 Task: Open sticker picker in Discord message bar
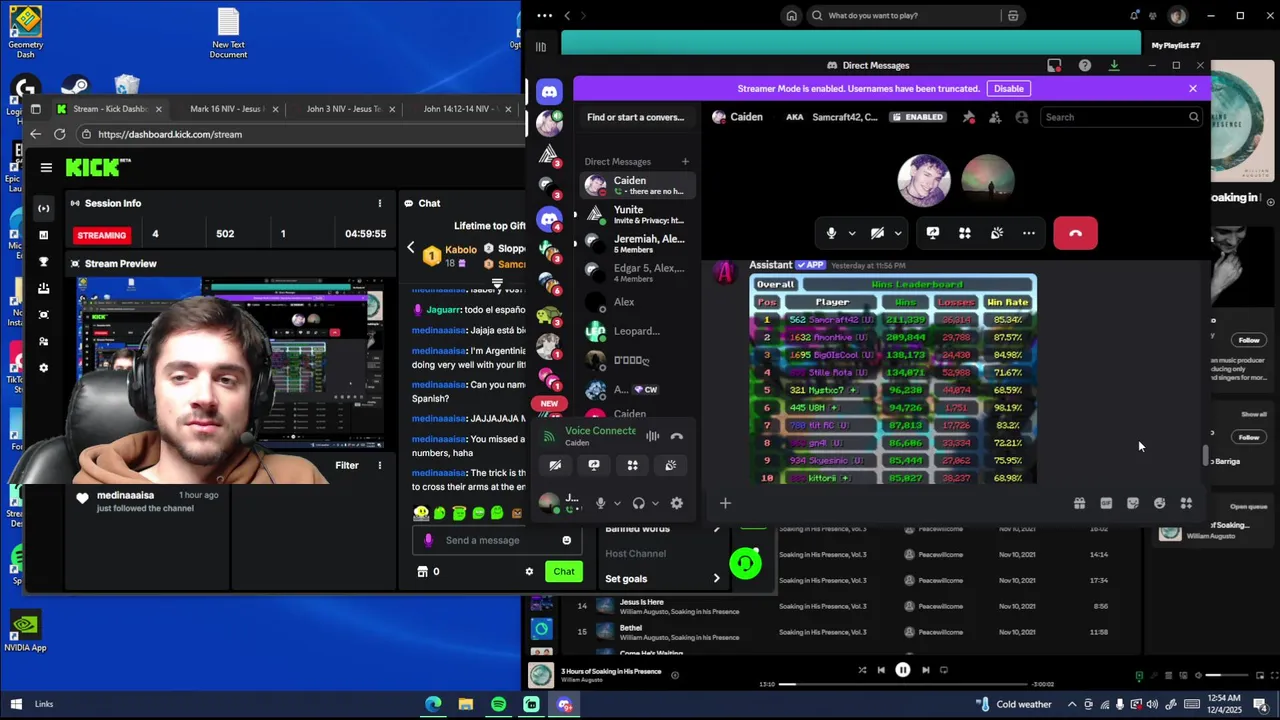point(1133,503)
